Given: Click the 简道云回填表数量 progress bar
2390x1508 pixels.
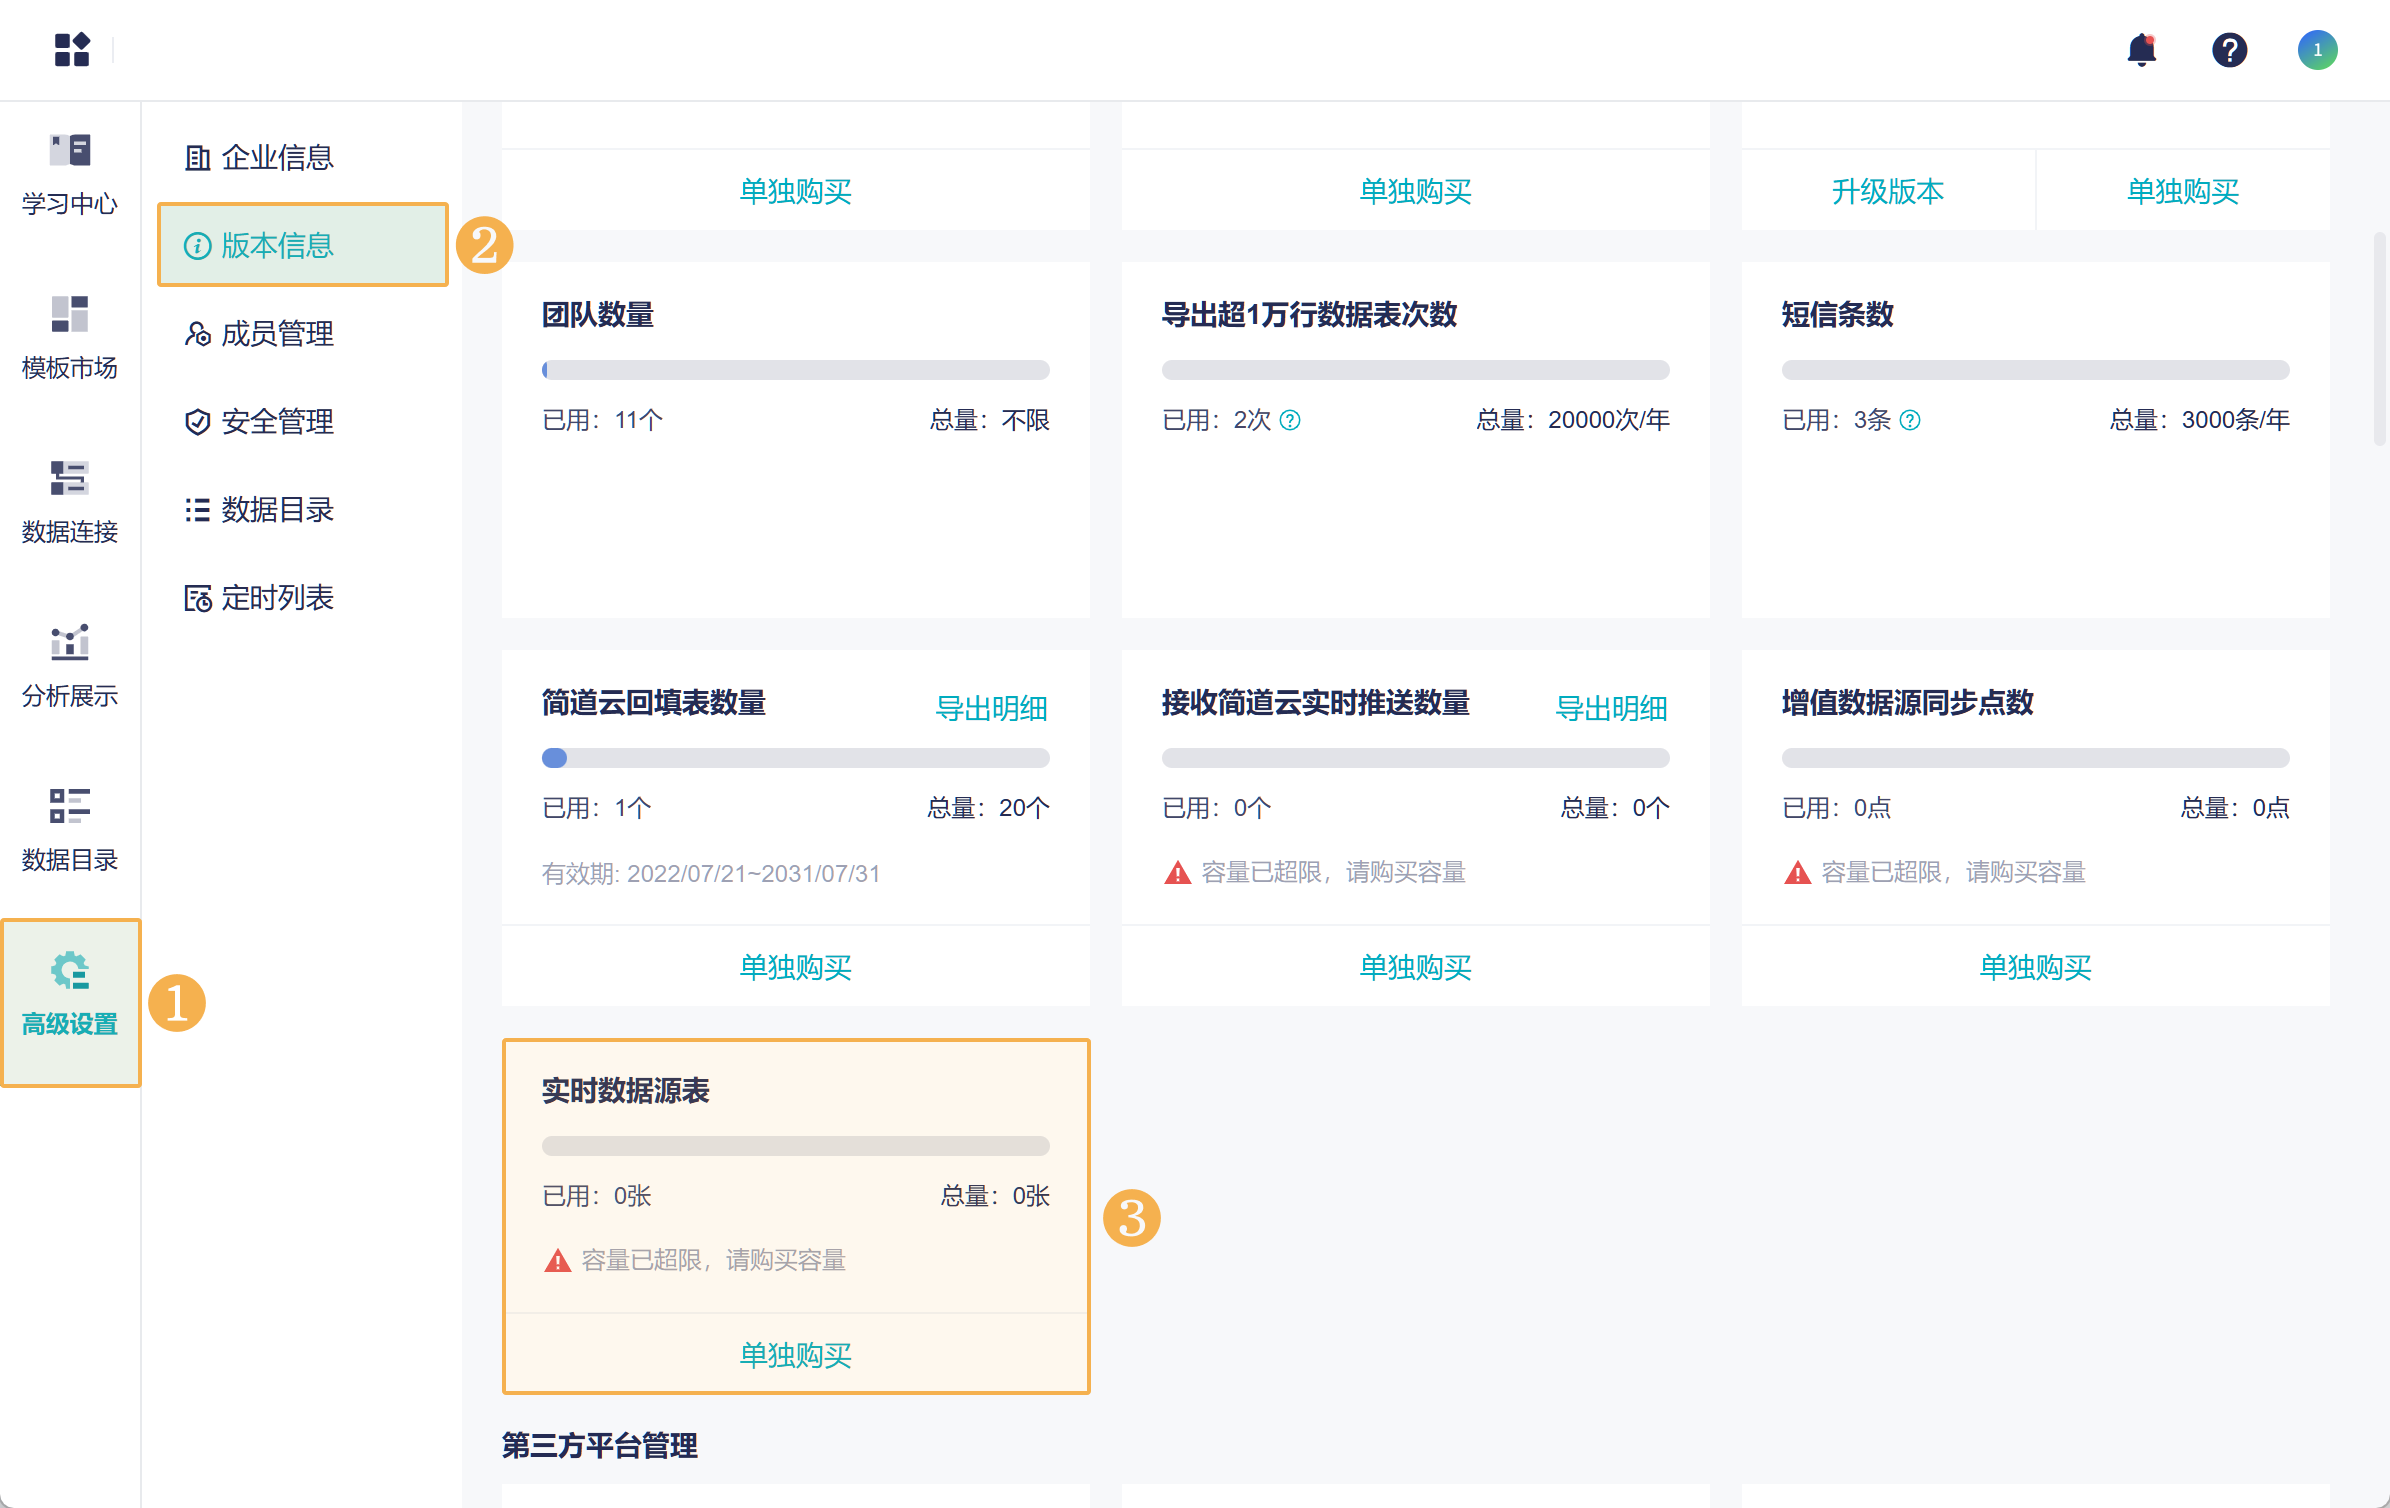Looking at the screenshot, I should [x=795, y=758].
